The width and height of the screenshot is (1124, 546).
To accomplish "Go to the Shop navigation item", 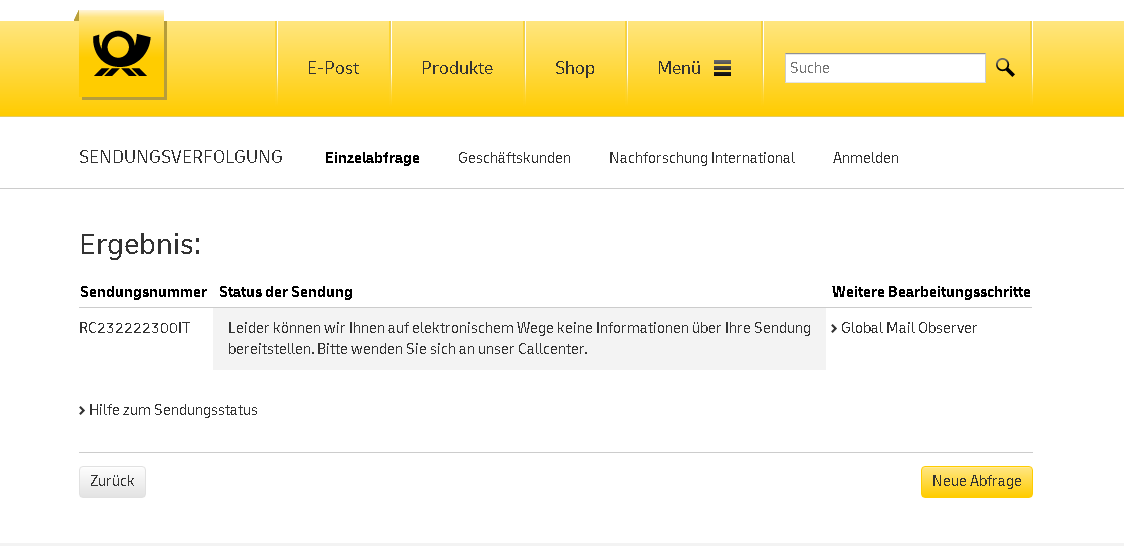I will point(575,68).
